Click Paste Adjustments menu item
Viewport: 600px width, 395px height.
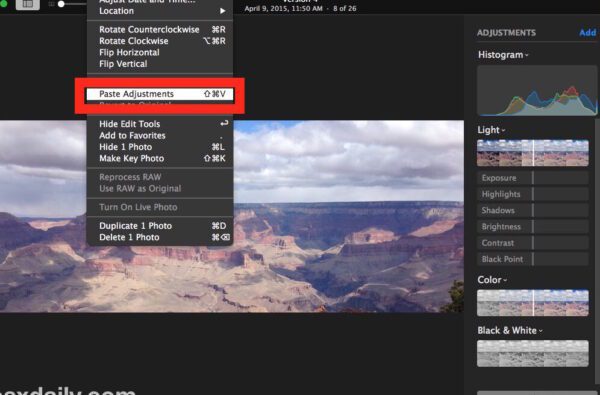160,94
